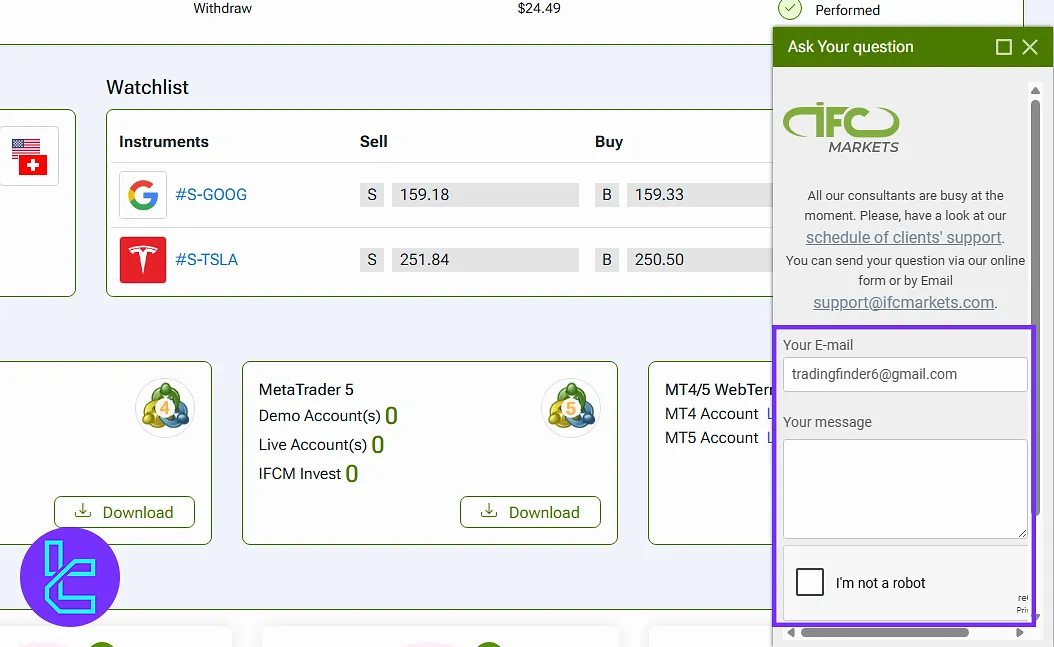
Task: Open the #S-TSLA instrument link
Action: 206,260
